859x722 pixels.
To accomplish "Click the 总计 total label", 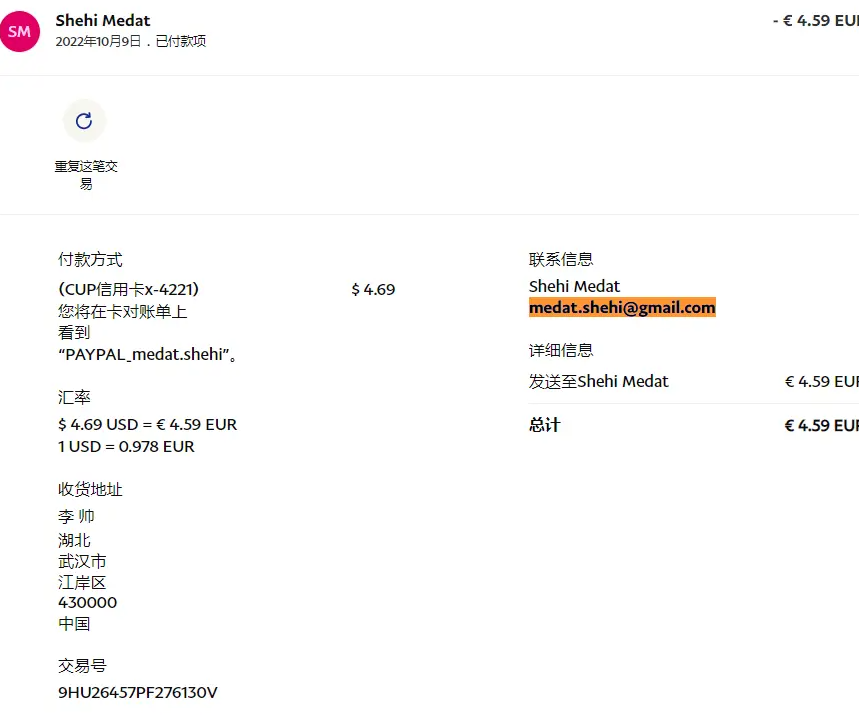I will (544, 425).
